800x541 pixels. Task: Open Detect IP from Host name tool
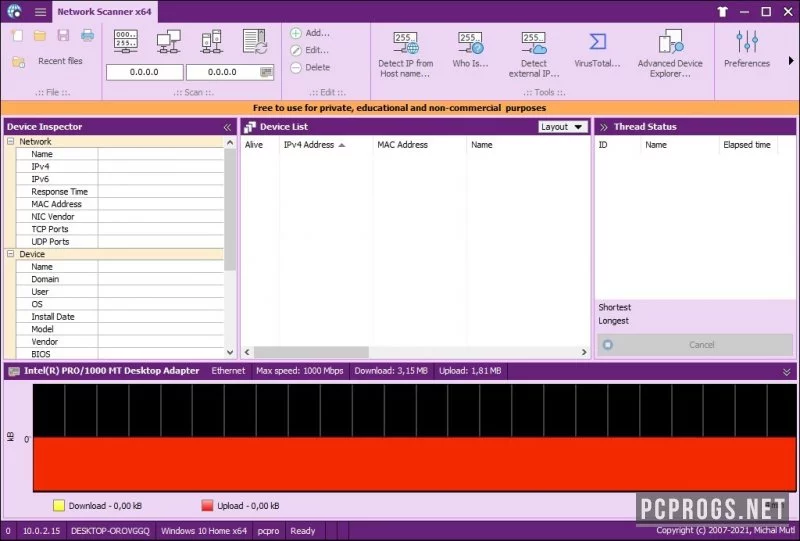(406, 54)
